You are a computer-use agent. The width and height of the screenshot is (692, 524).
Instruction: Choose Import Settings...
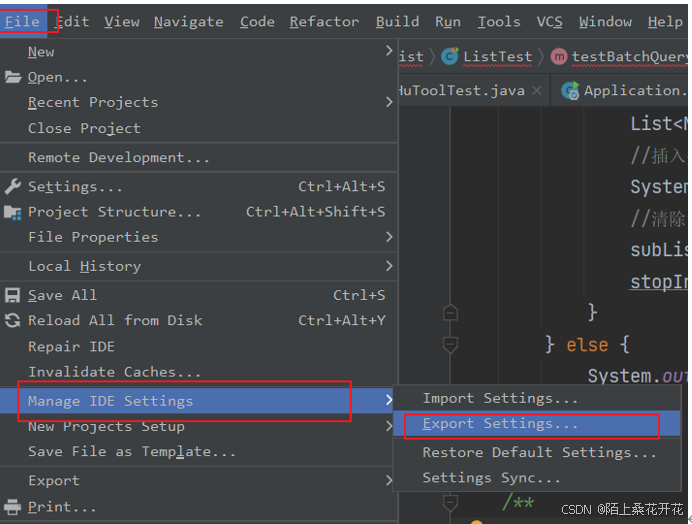pyautogui.click(x=537, y=398)
